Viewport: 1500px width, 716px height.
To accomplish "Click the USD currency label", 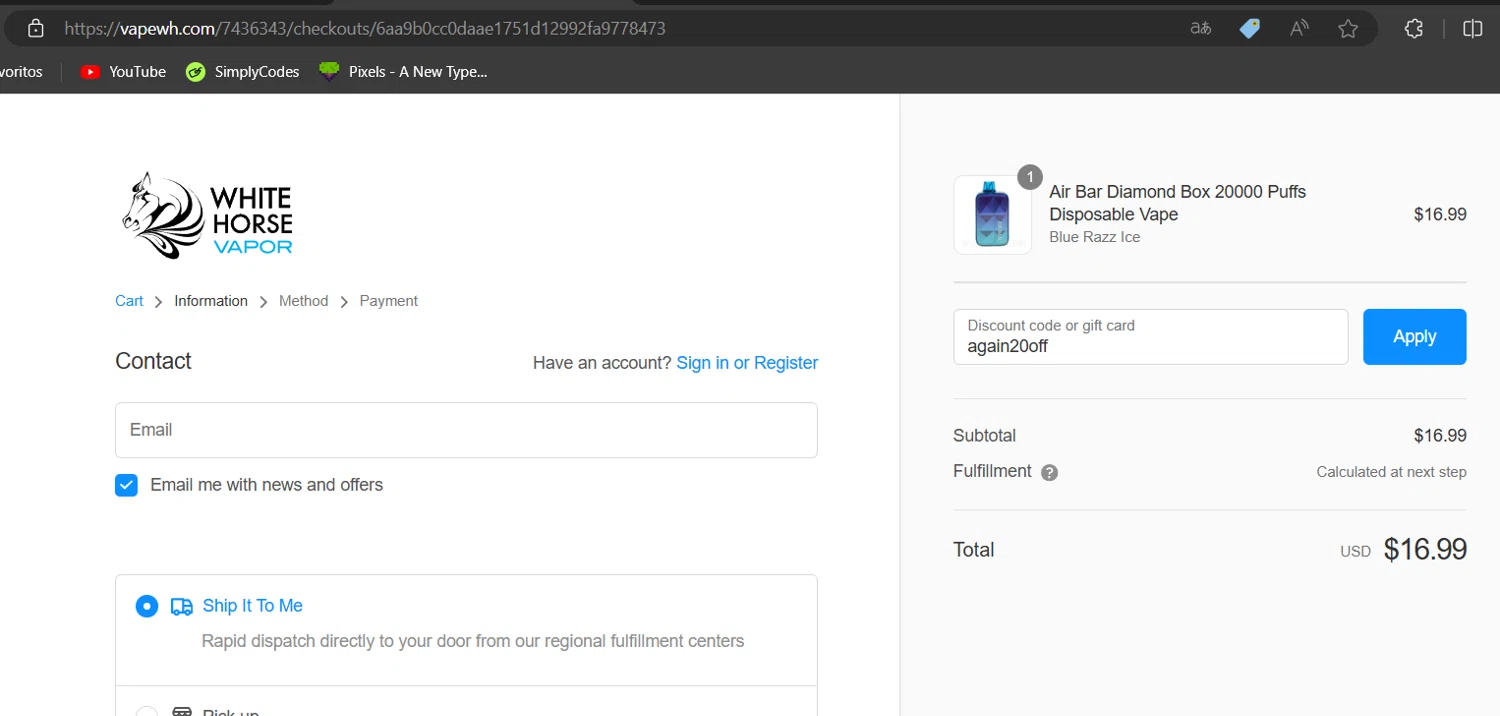I will click(1355, 552).
